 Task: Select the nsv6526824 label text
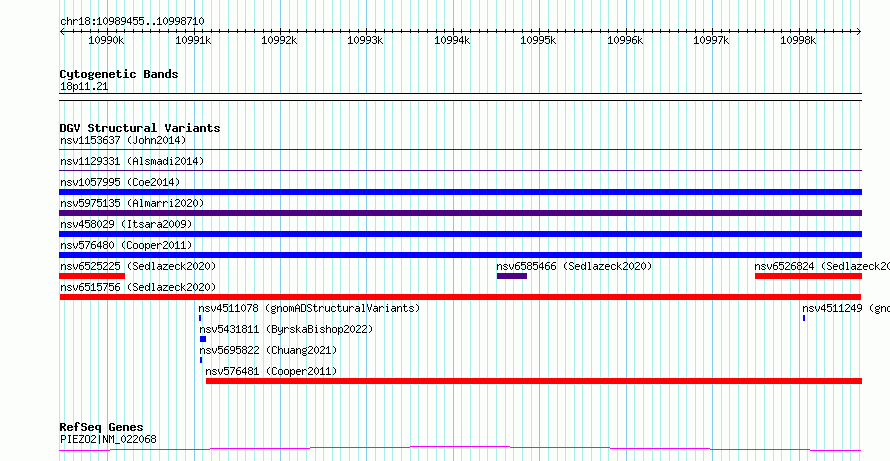pyautogui.click(x=822, y=266)
